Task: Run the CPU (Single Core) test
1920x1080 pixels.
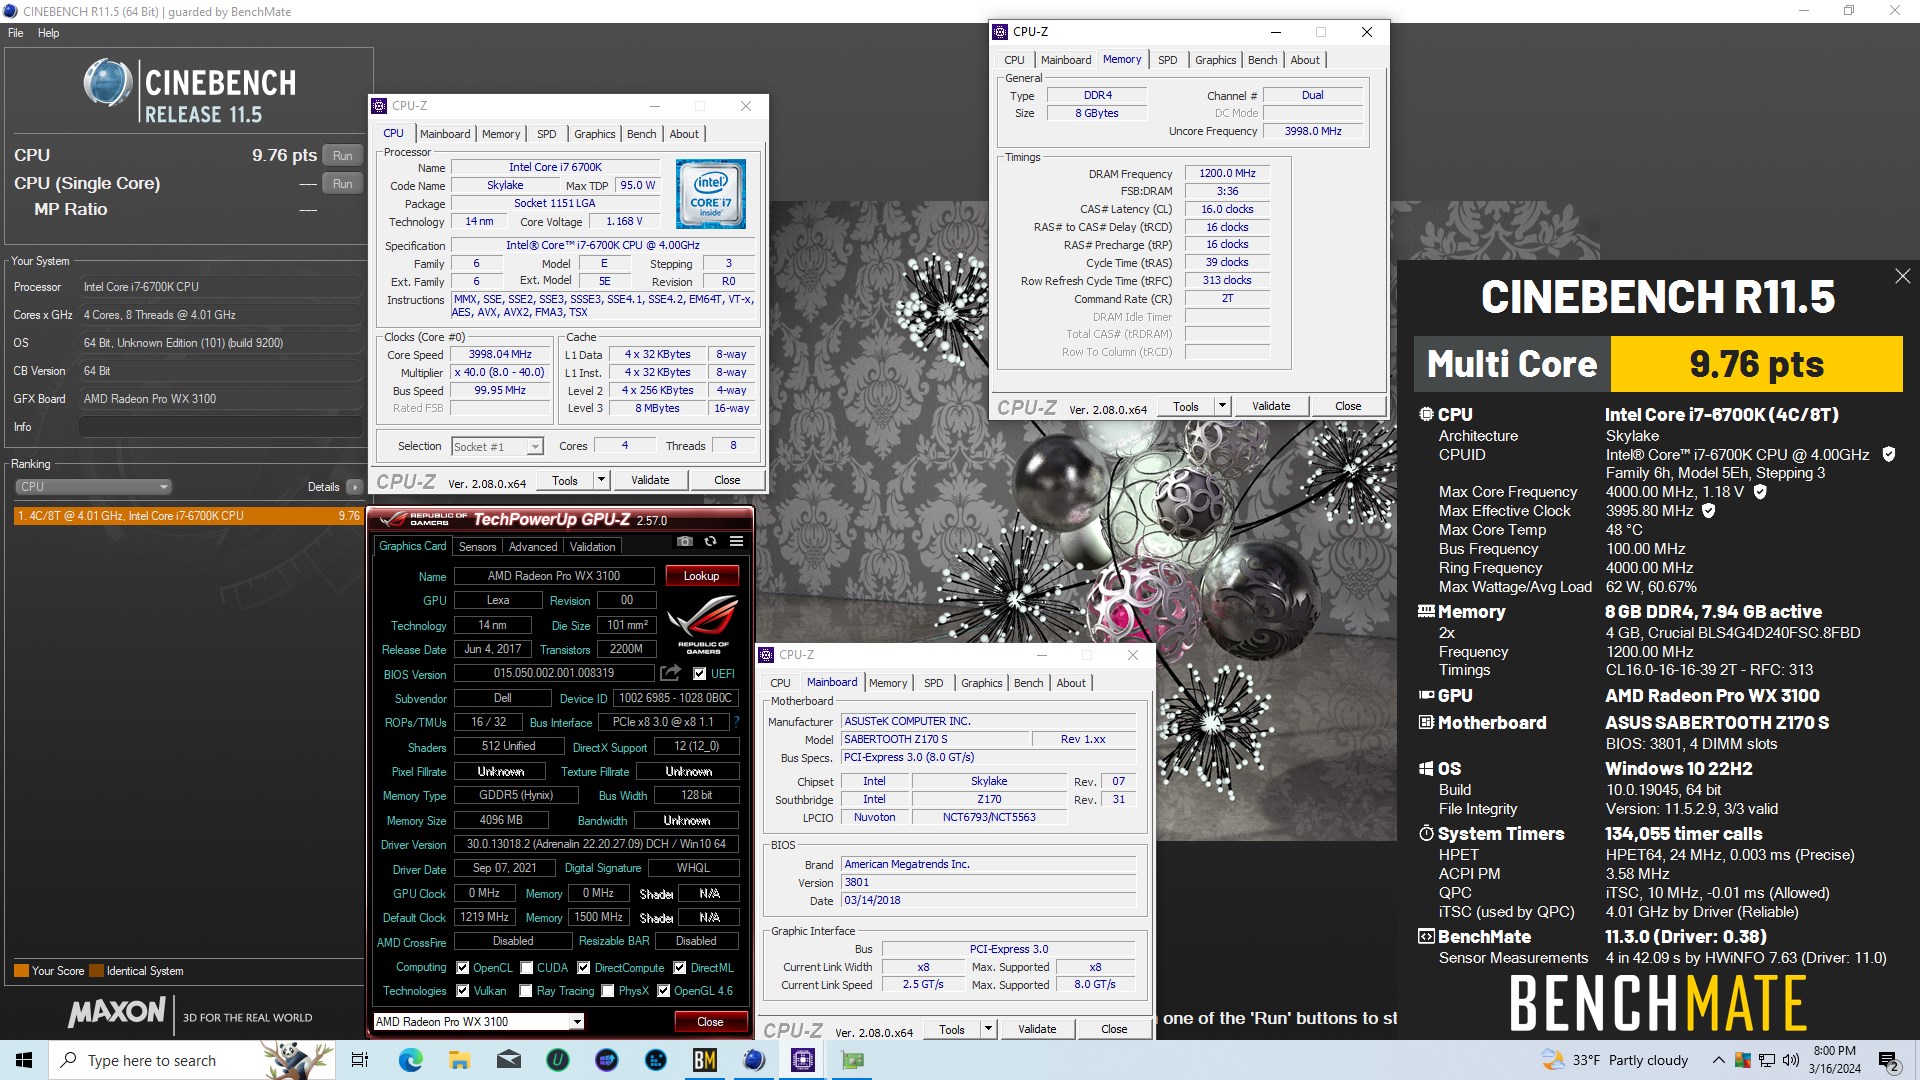Action: 343,184
